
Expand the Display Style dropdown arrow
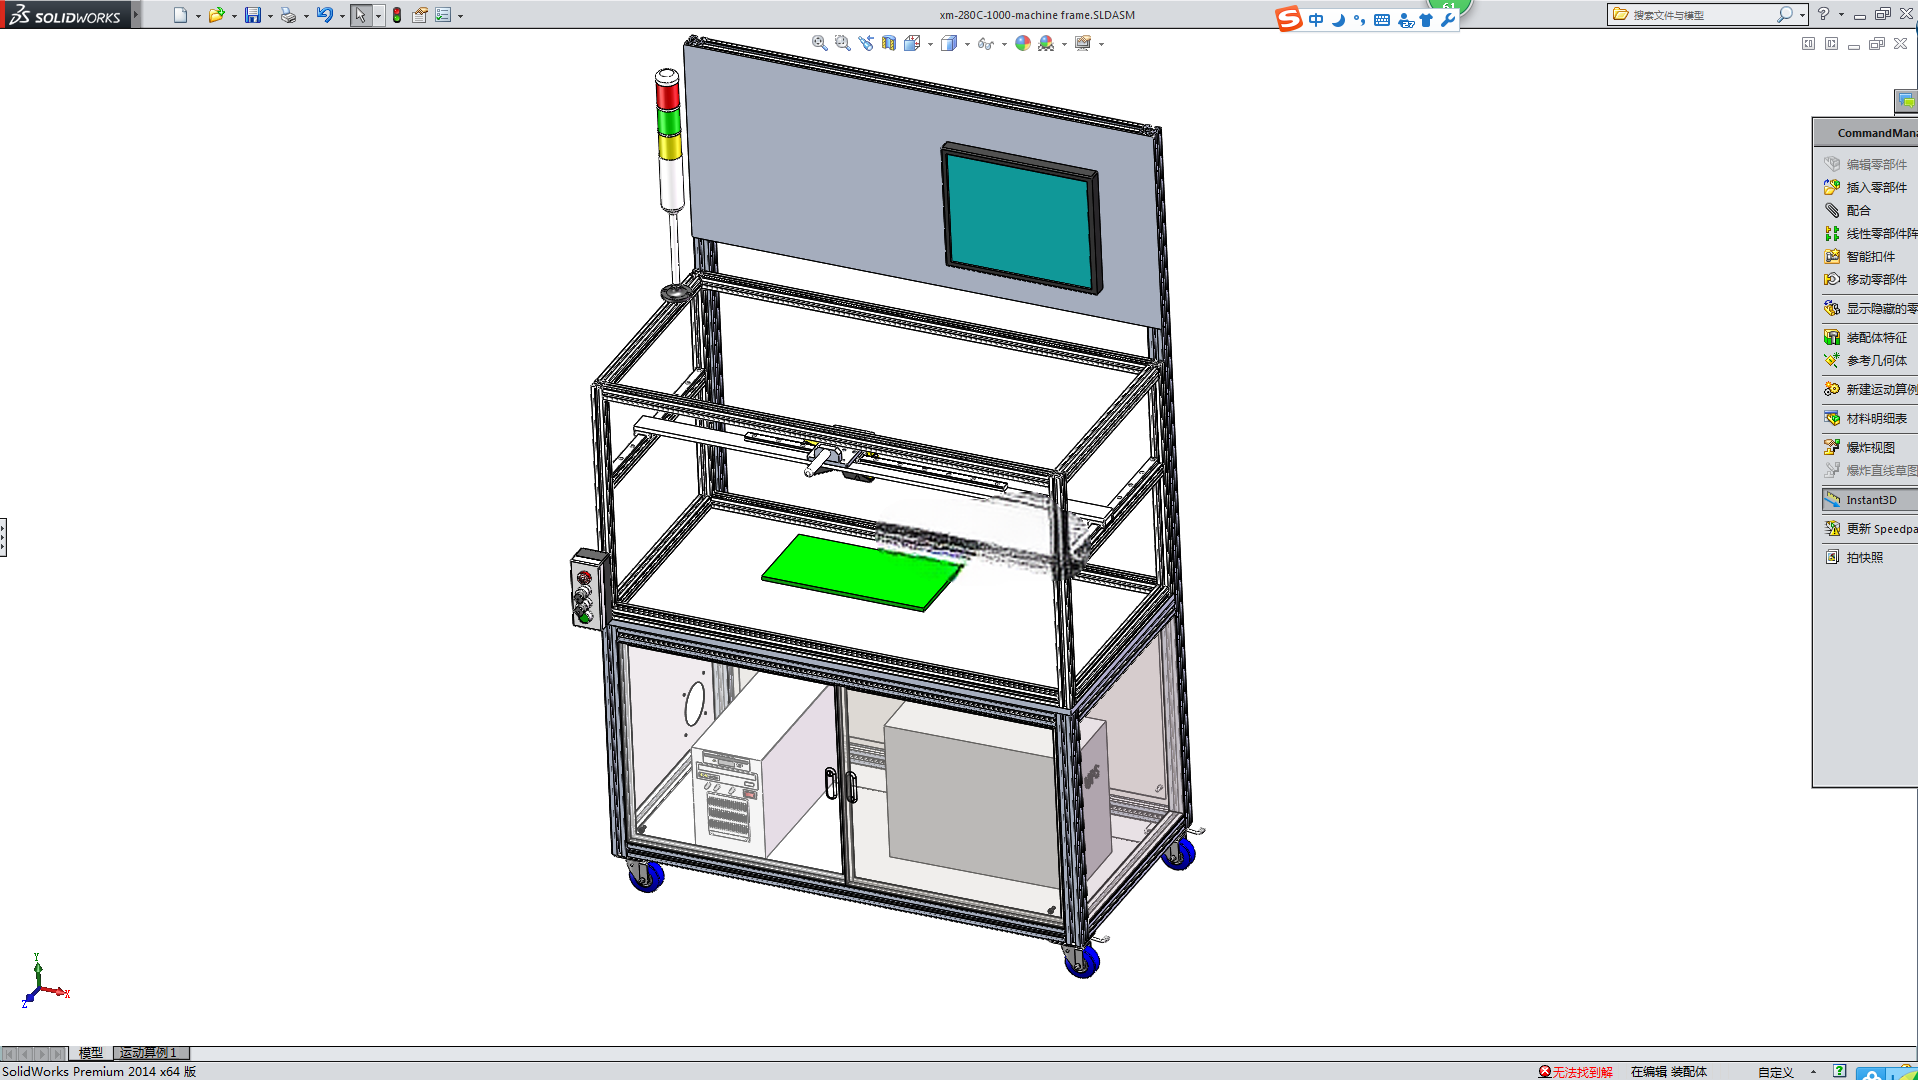[x=967, y=44]
